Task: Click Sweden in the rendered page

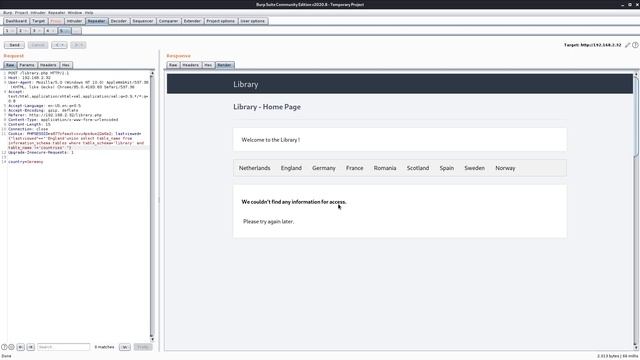Action: click(x=474, y=168)
